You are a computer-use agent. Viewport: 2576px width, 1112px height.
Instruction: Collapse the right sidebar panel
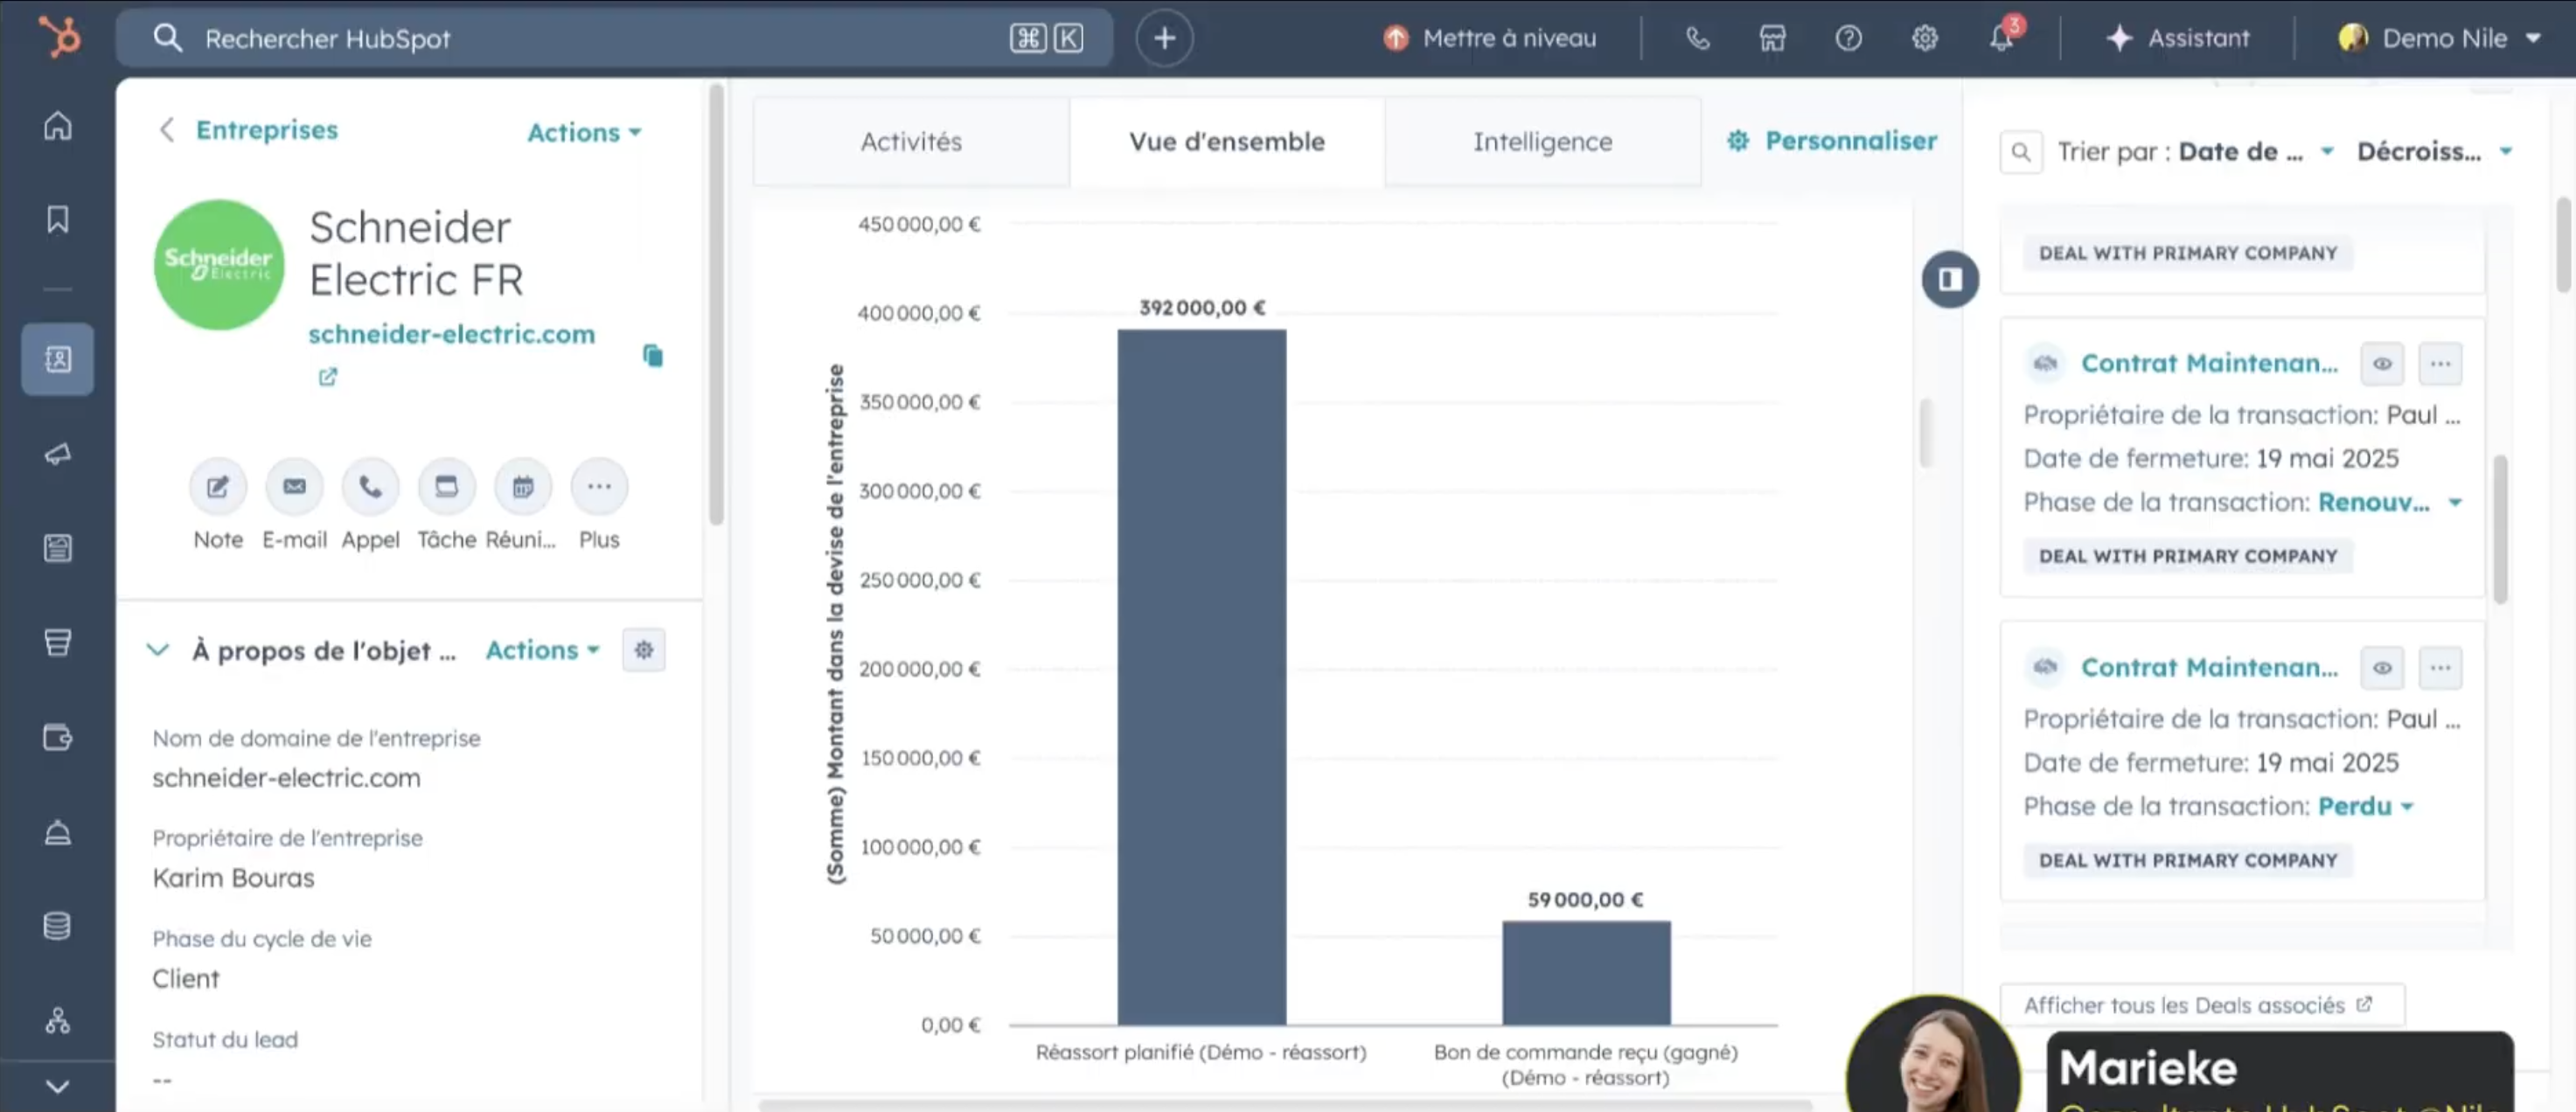[1949, 279]
